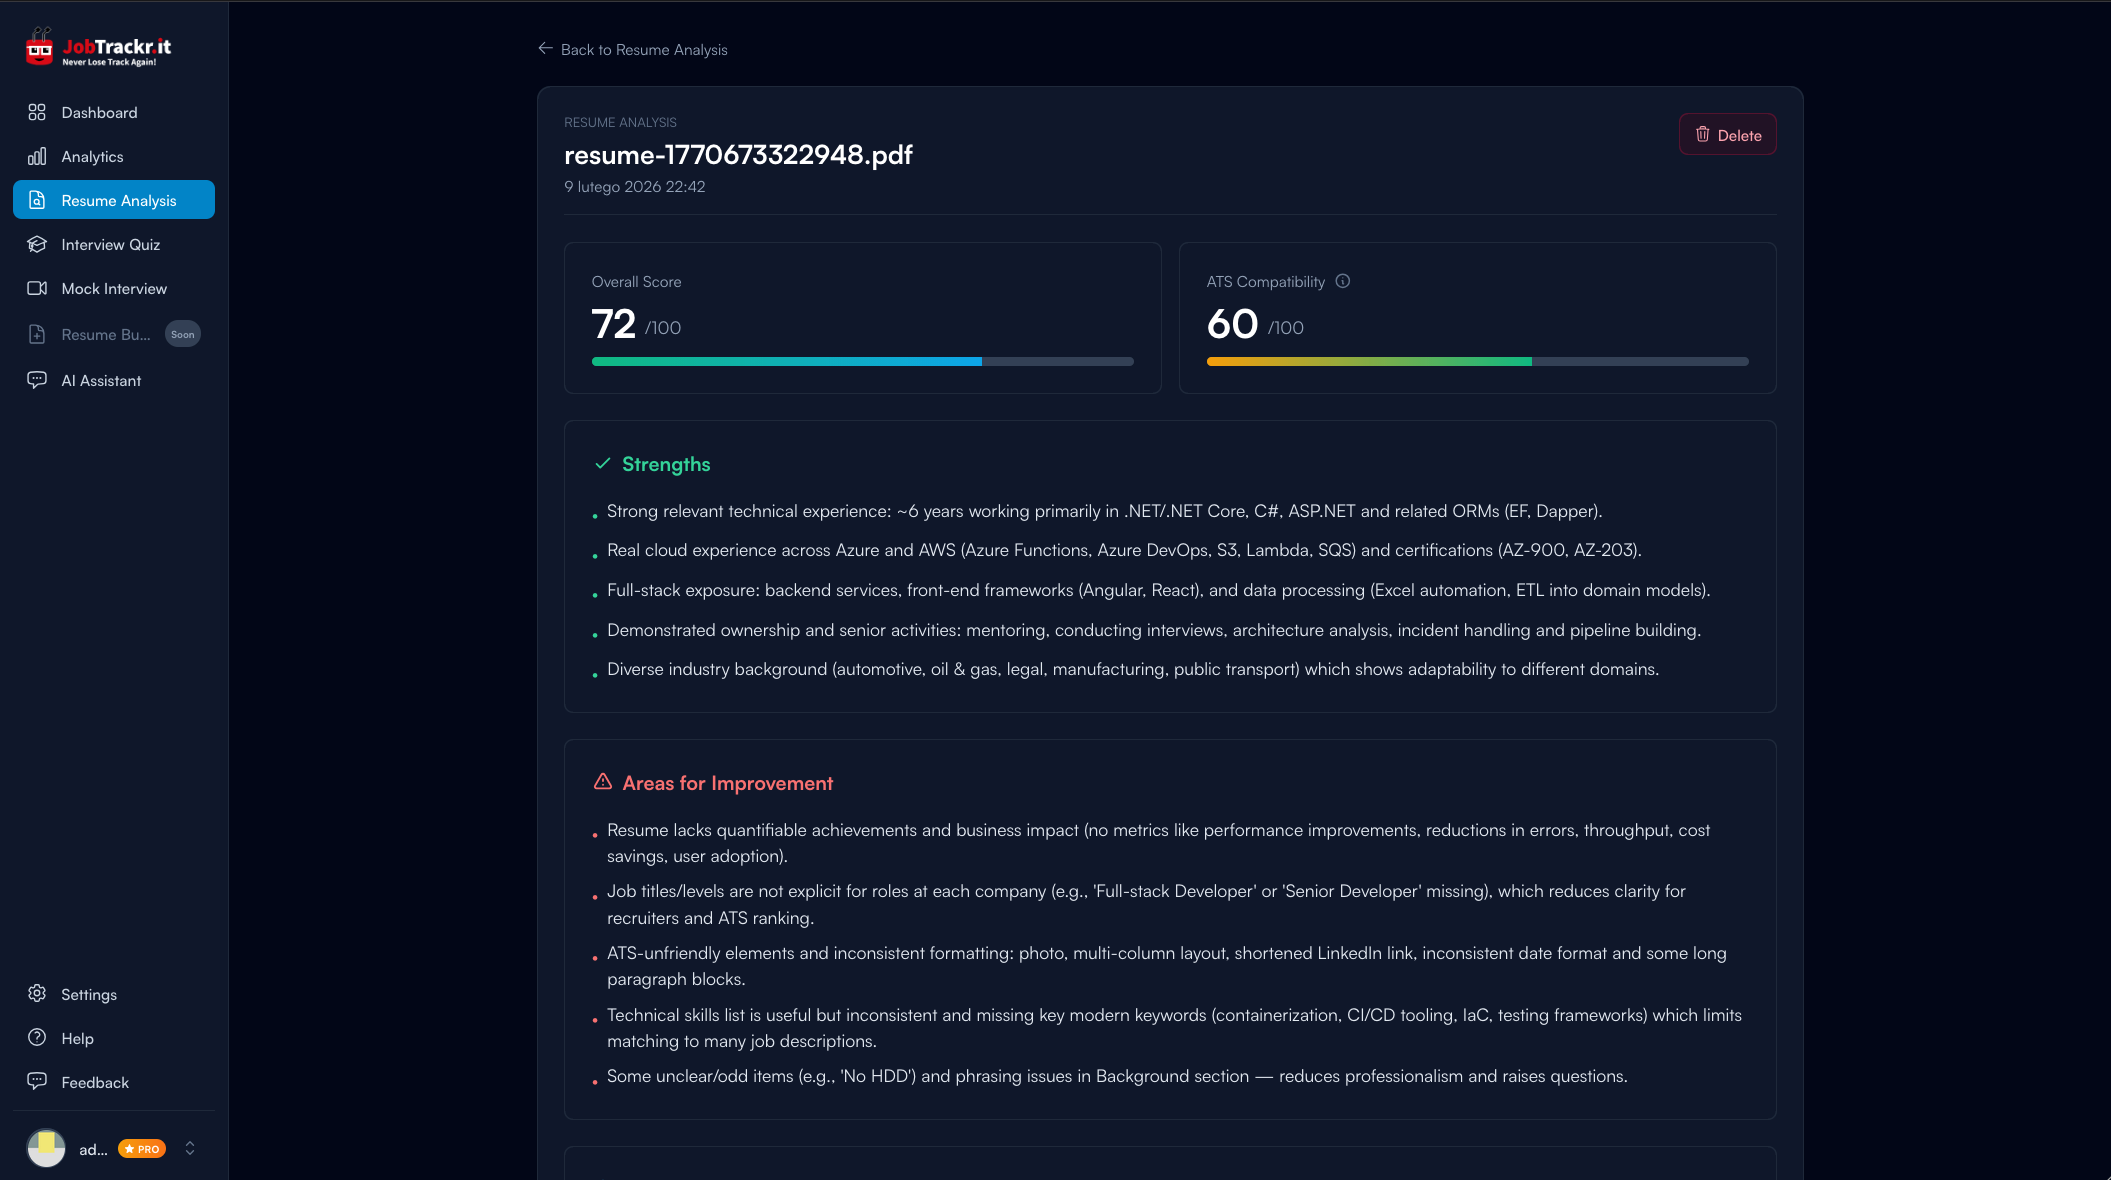Open Analytics via the bar chart icon
Image resolution: width=2111 pixels, height=1180 pixels.
coord(36,156)
